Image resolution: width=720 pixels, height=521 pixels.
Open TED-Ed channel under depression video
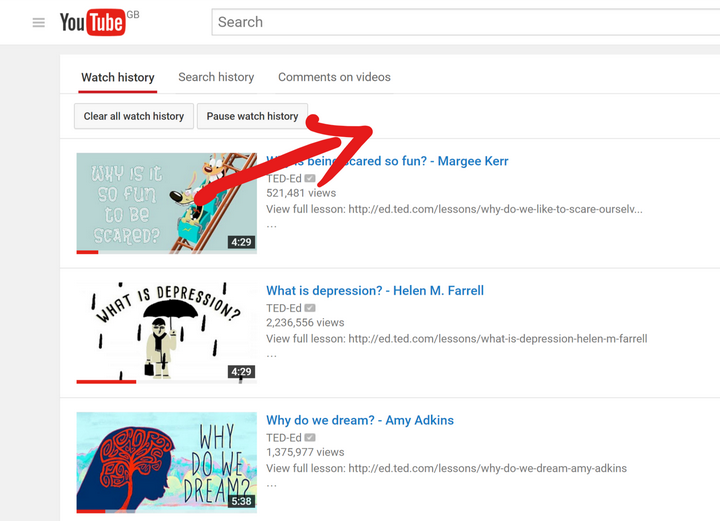tap(284, 308)
